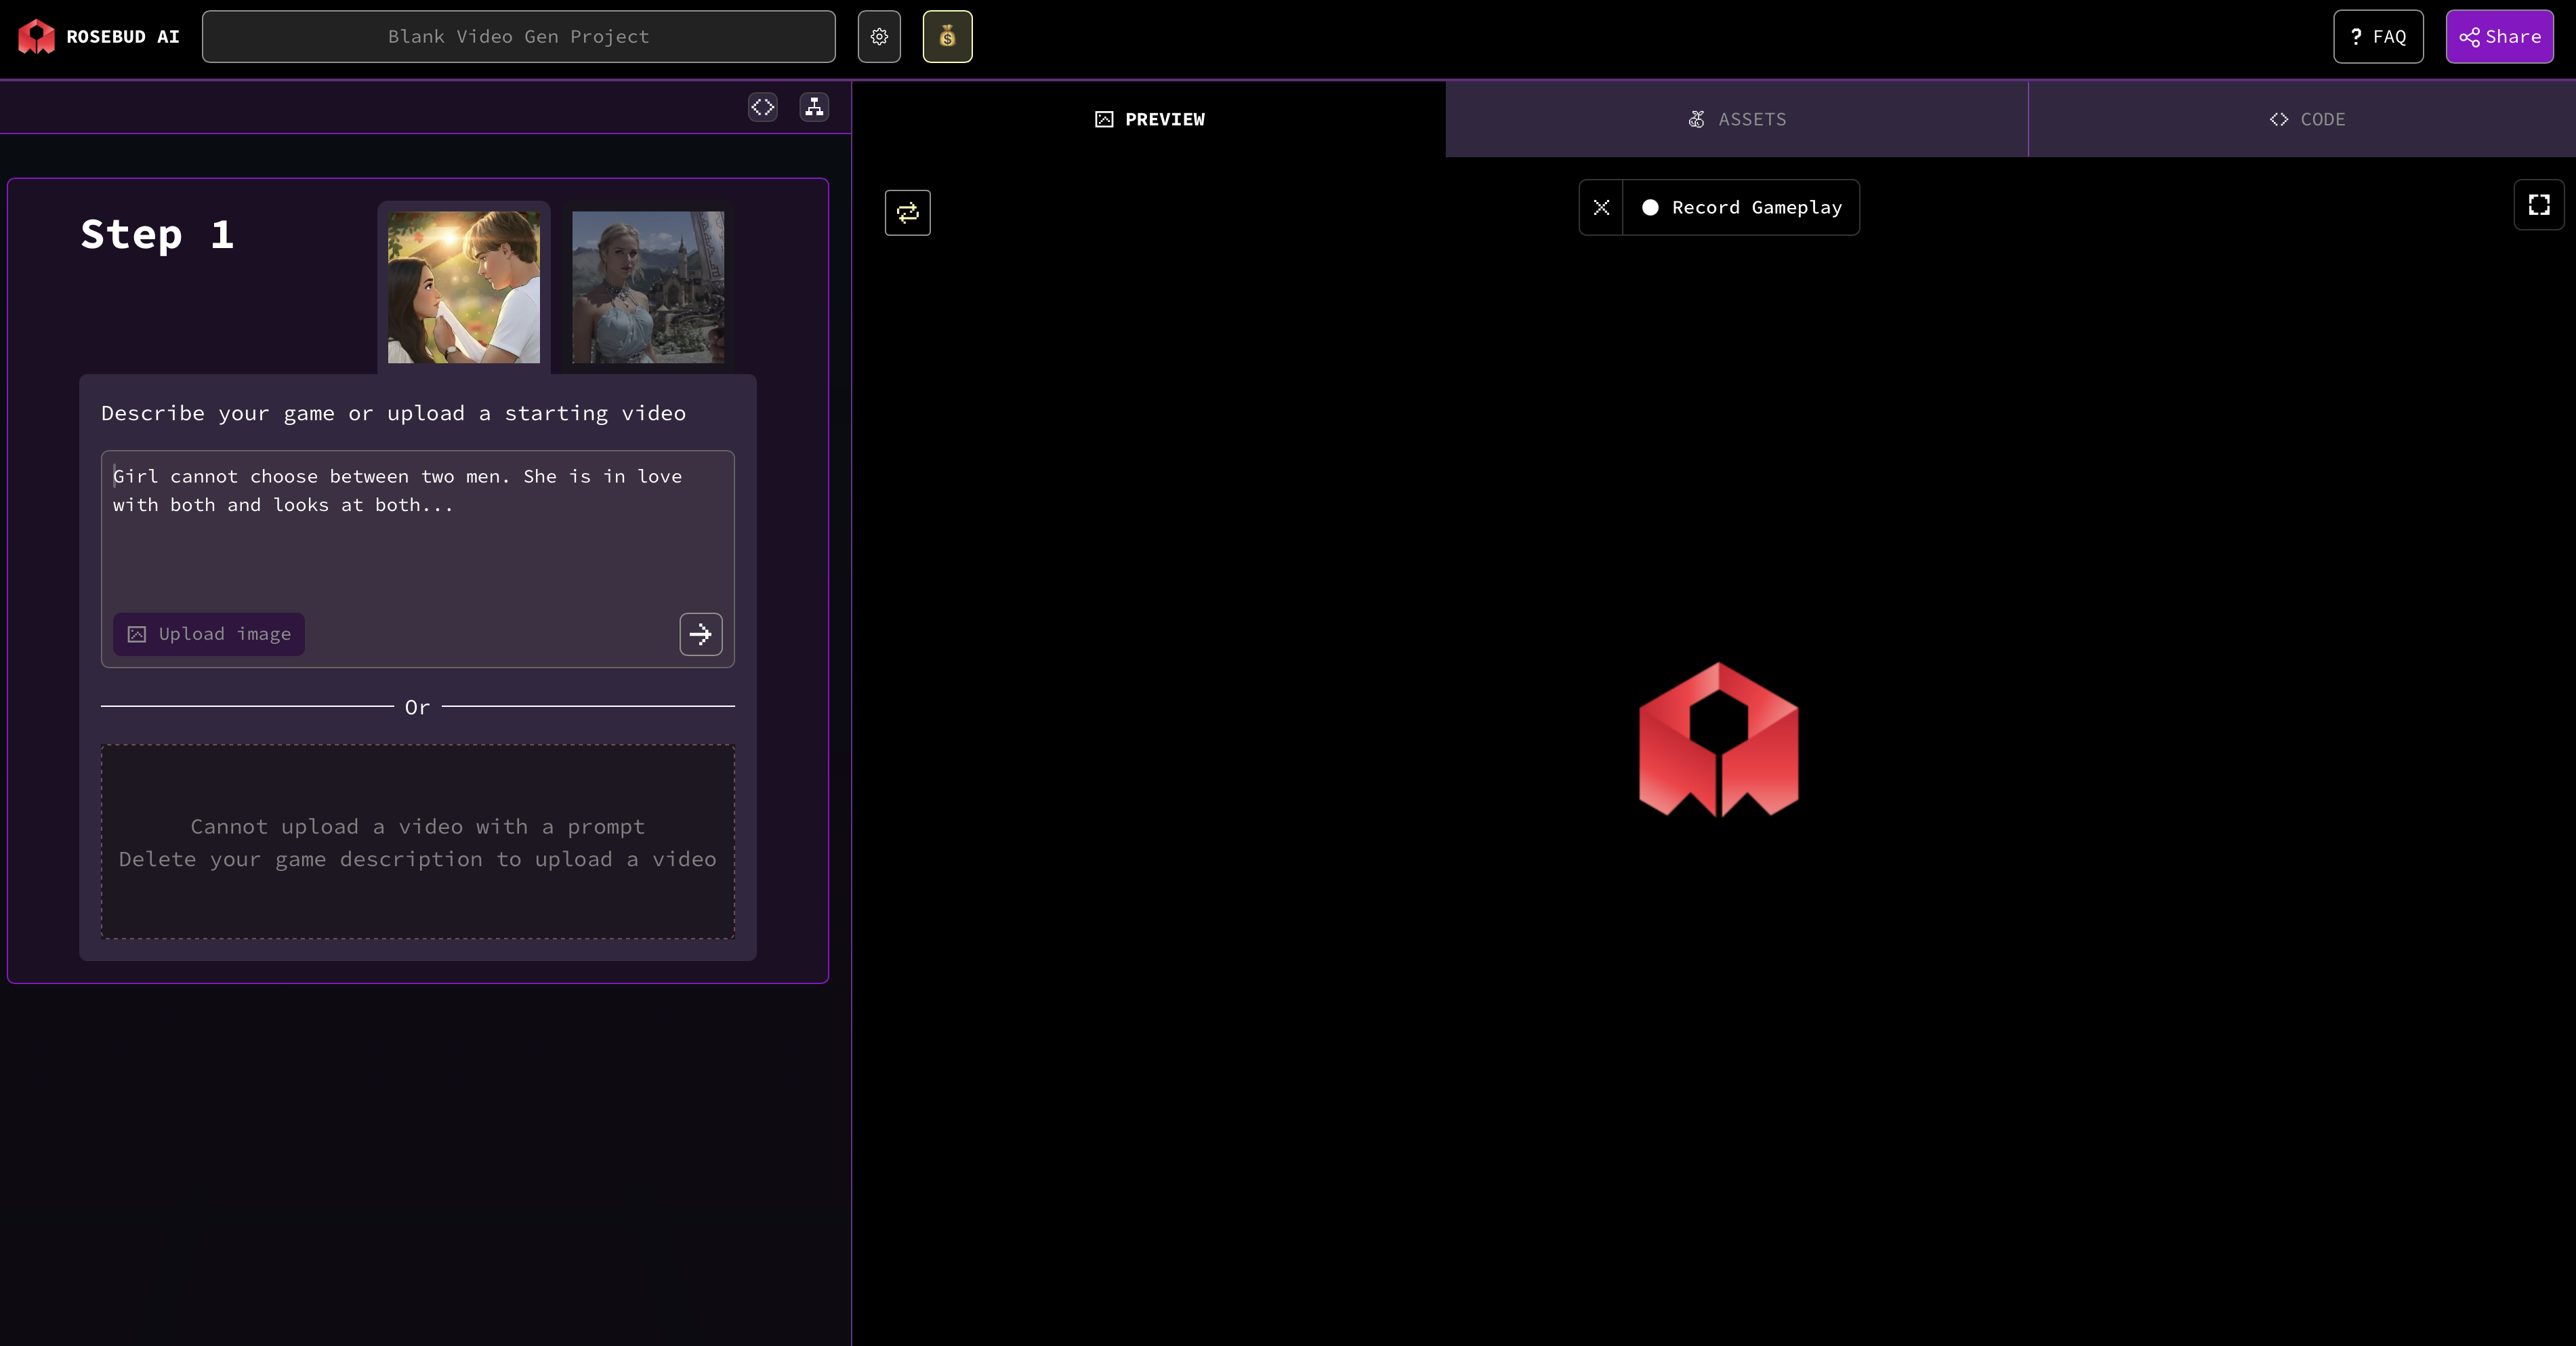Screen dimensions: 2576x1346
Task: Edit the Blank Video Gen Project title
Action: 518,37
